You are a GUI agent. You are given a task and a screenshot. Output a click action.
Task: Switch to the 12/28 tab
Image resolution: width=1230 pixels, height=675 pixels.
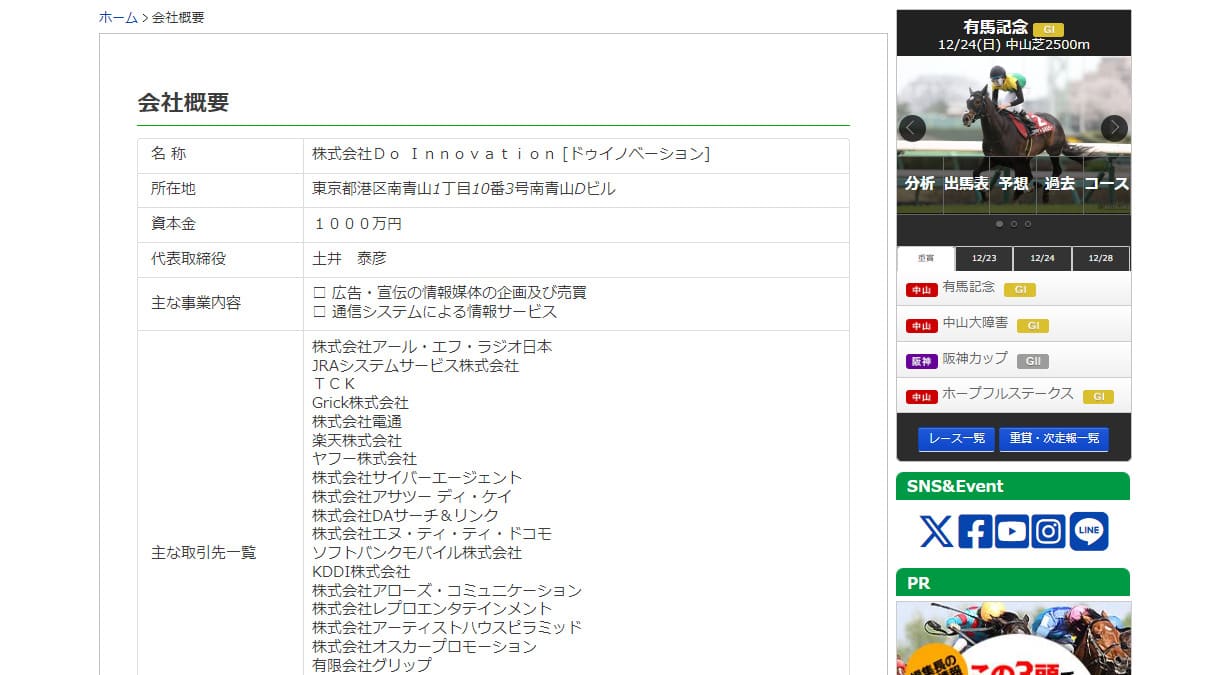[x=1100, y=258]
